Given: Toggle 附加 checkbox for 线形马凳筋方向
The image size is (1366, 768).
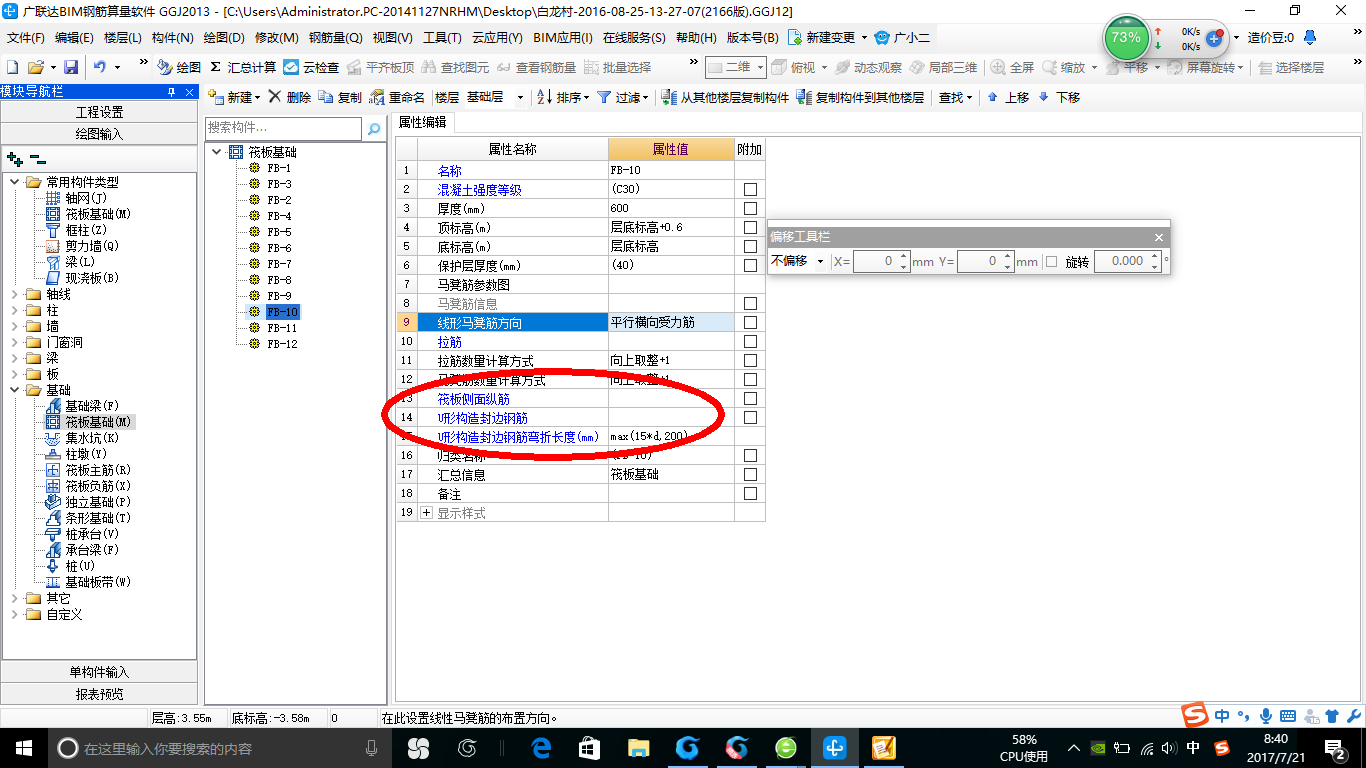Looking at the screenshot, I should pyautogui.click(x=750, y=323).
